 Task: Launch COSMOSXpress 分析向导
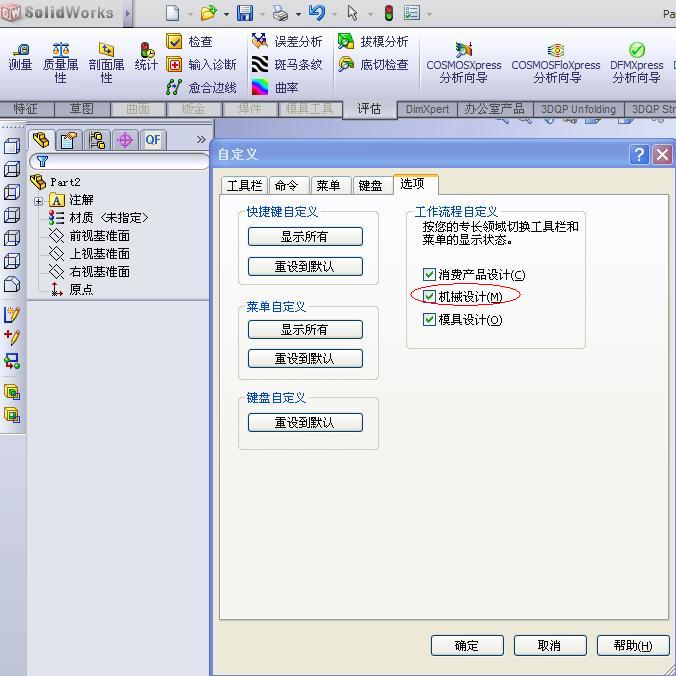(463, 63)
